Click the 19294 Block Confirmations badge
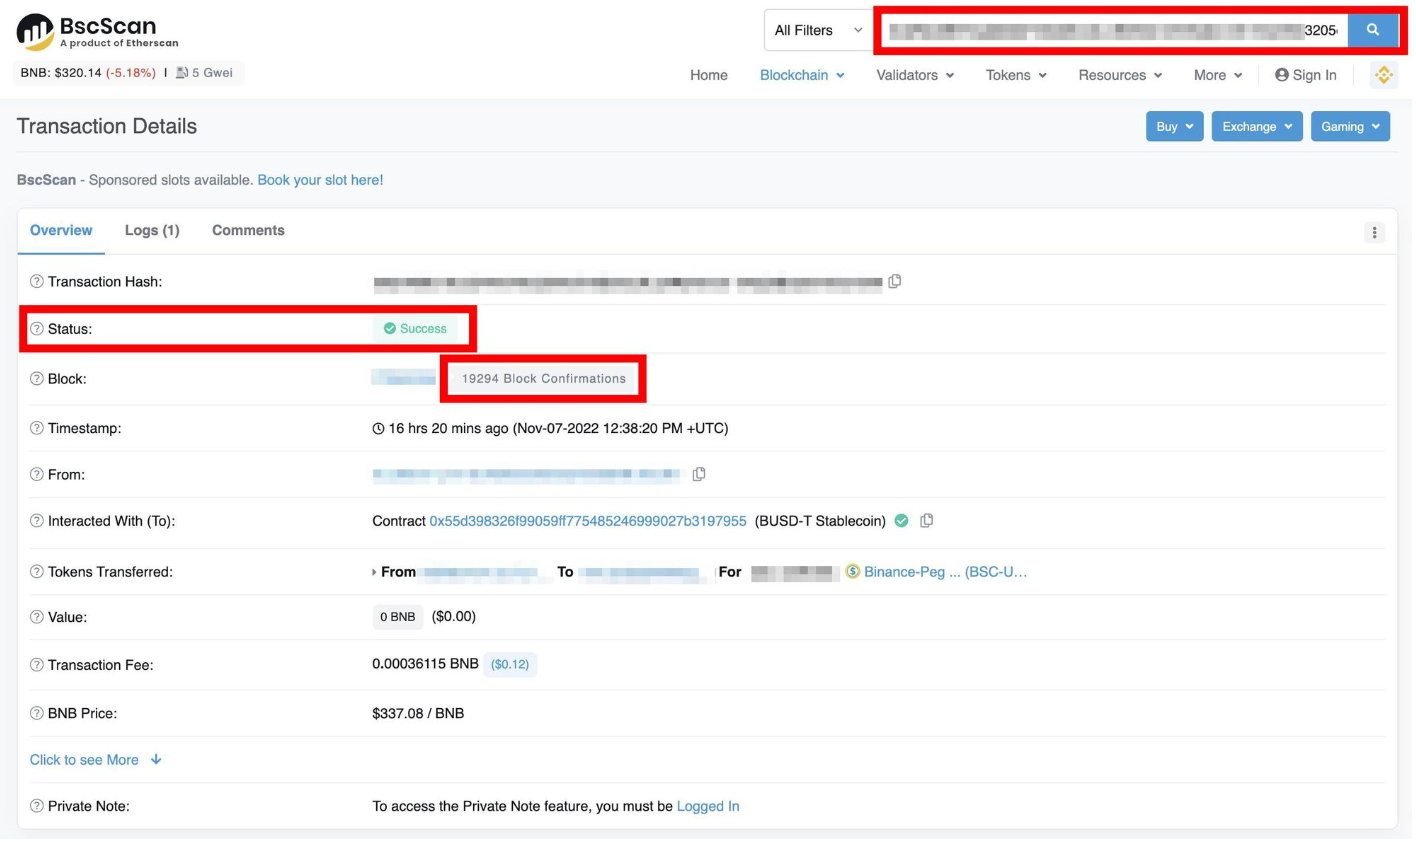1416x842 pixels. 545,379
